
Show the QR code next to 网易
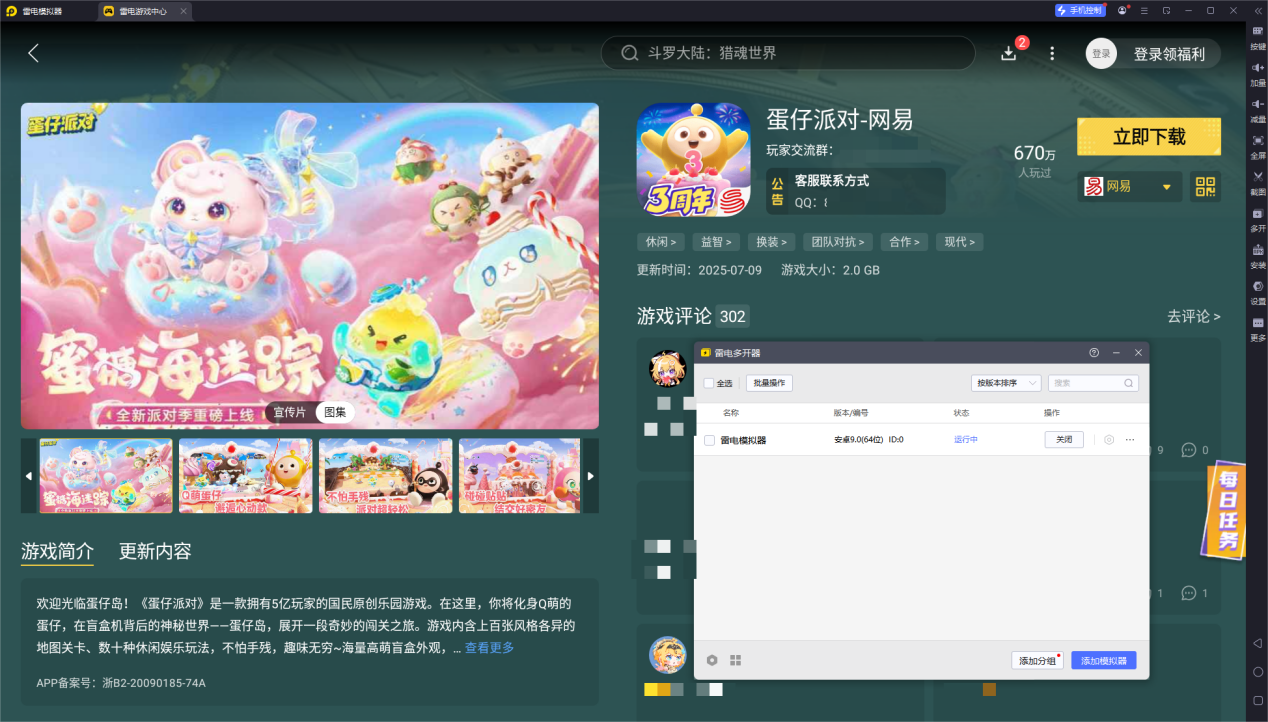[x=1207, y=186]
